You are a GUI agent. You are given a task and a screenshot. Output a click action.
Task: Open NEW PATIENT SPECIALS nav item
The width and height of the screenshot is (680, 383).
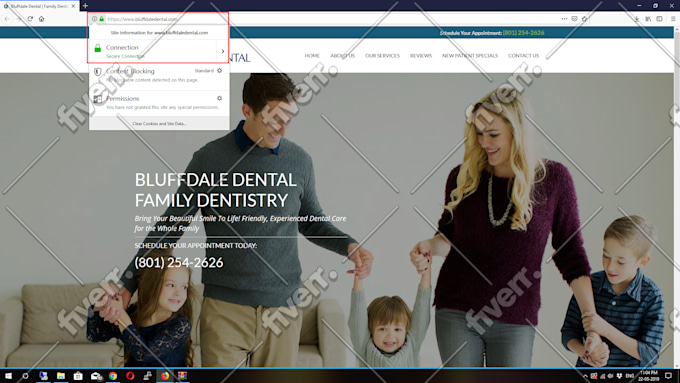[x=470, y=56]
